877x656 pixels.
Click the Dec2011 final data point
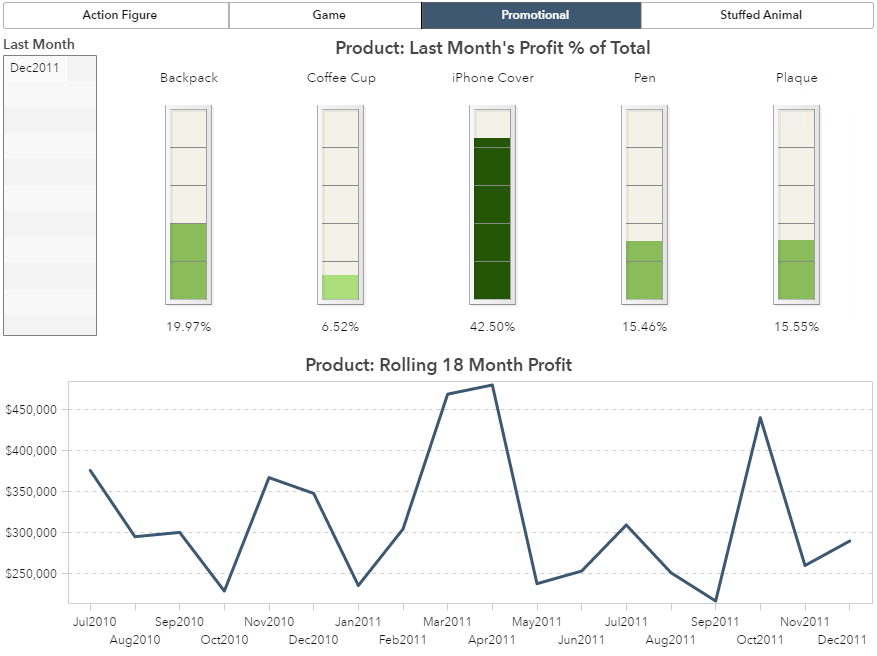[x=849, y=541]
